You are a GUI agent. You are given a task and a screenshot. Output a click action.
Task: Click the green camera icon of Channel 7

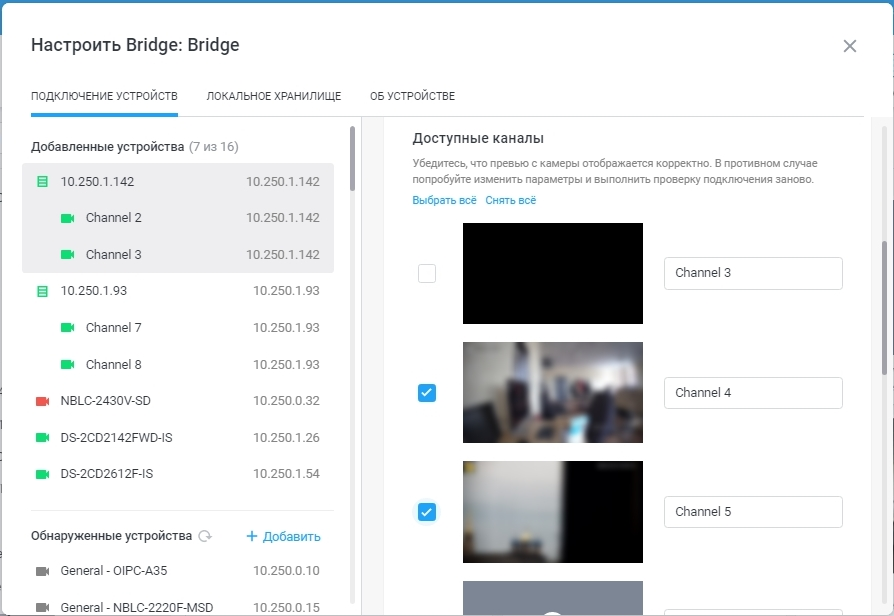pos(67,328)
